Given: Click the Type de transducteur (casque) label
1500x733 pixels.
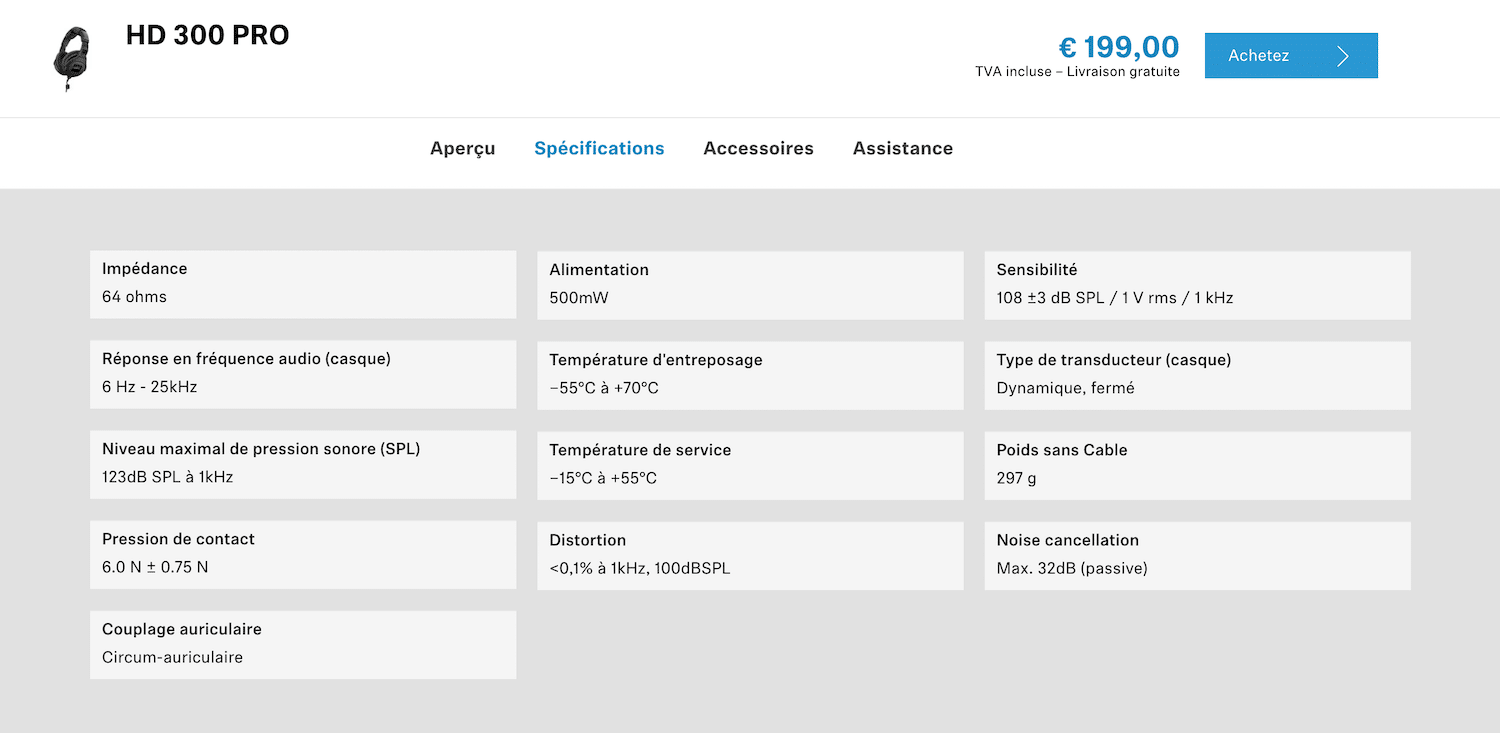Looking at the screenshot, I should coord(1114,360).
